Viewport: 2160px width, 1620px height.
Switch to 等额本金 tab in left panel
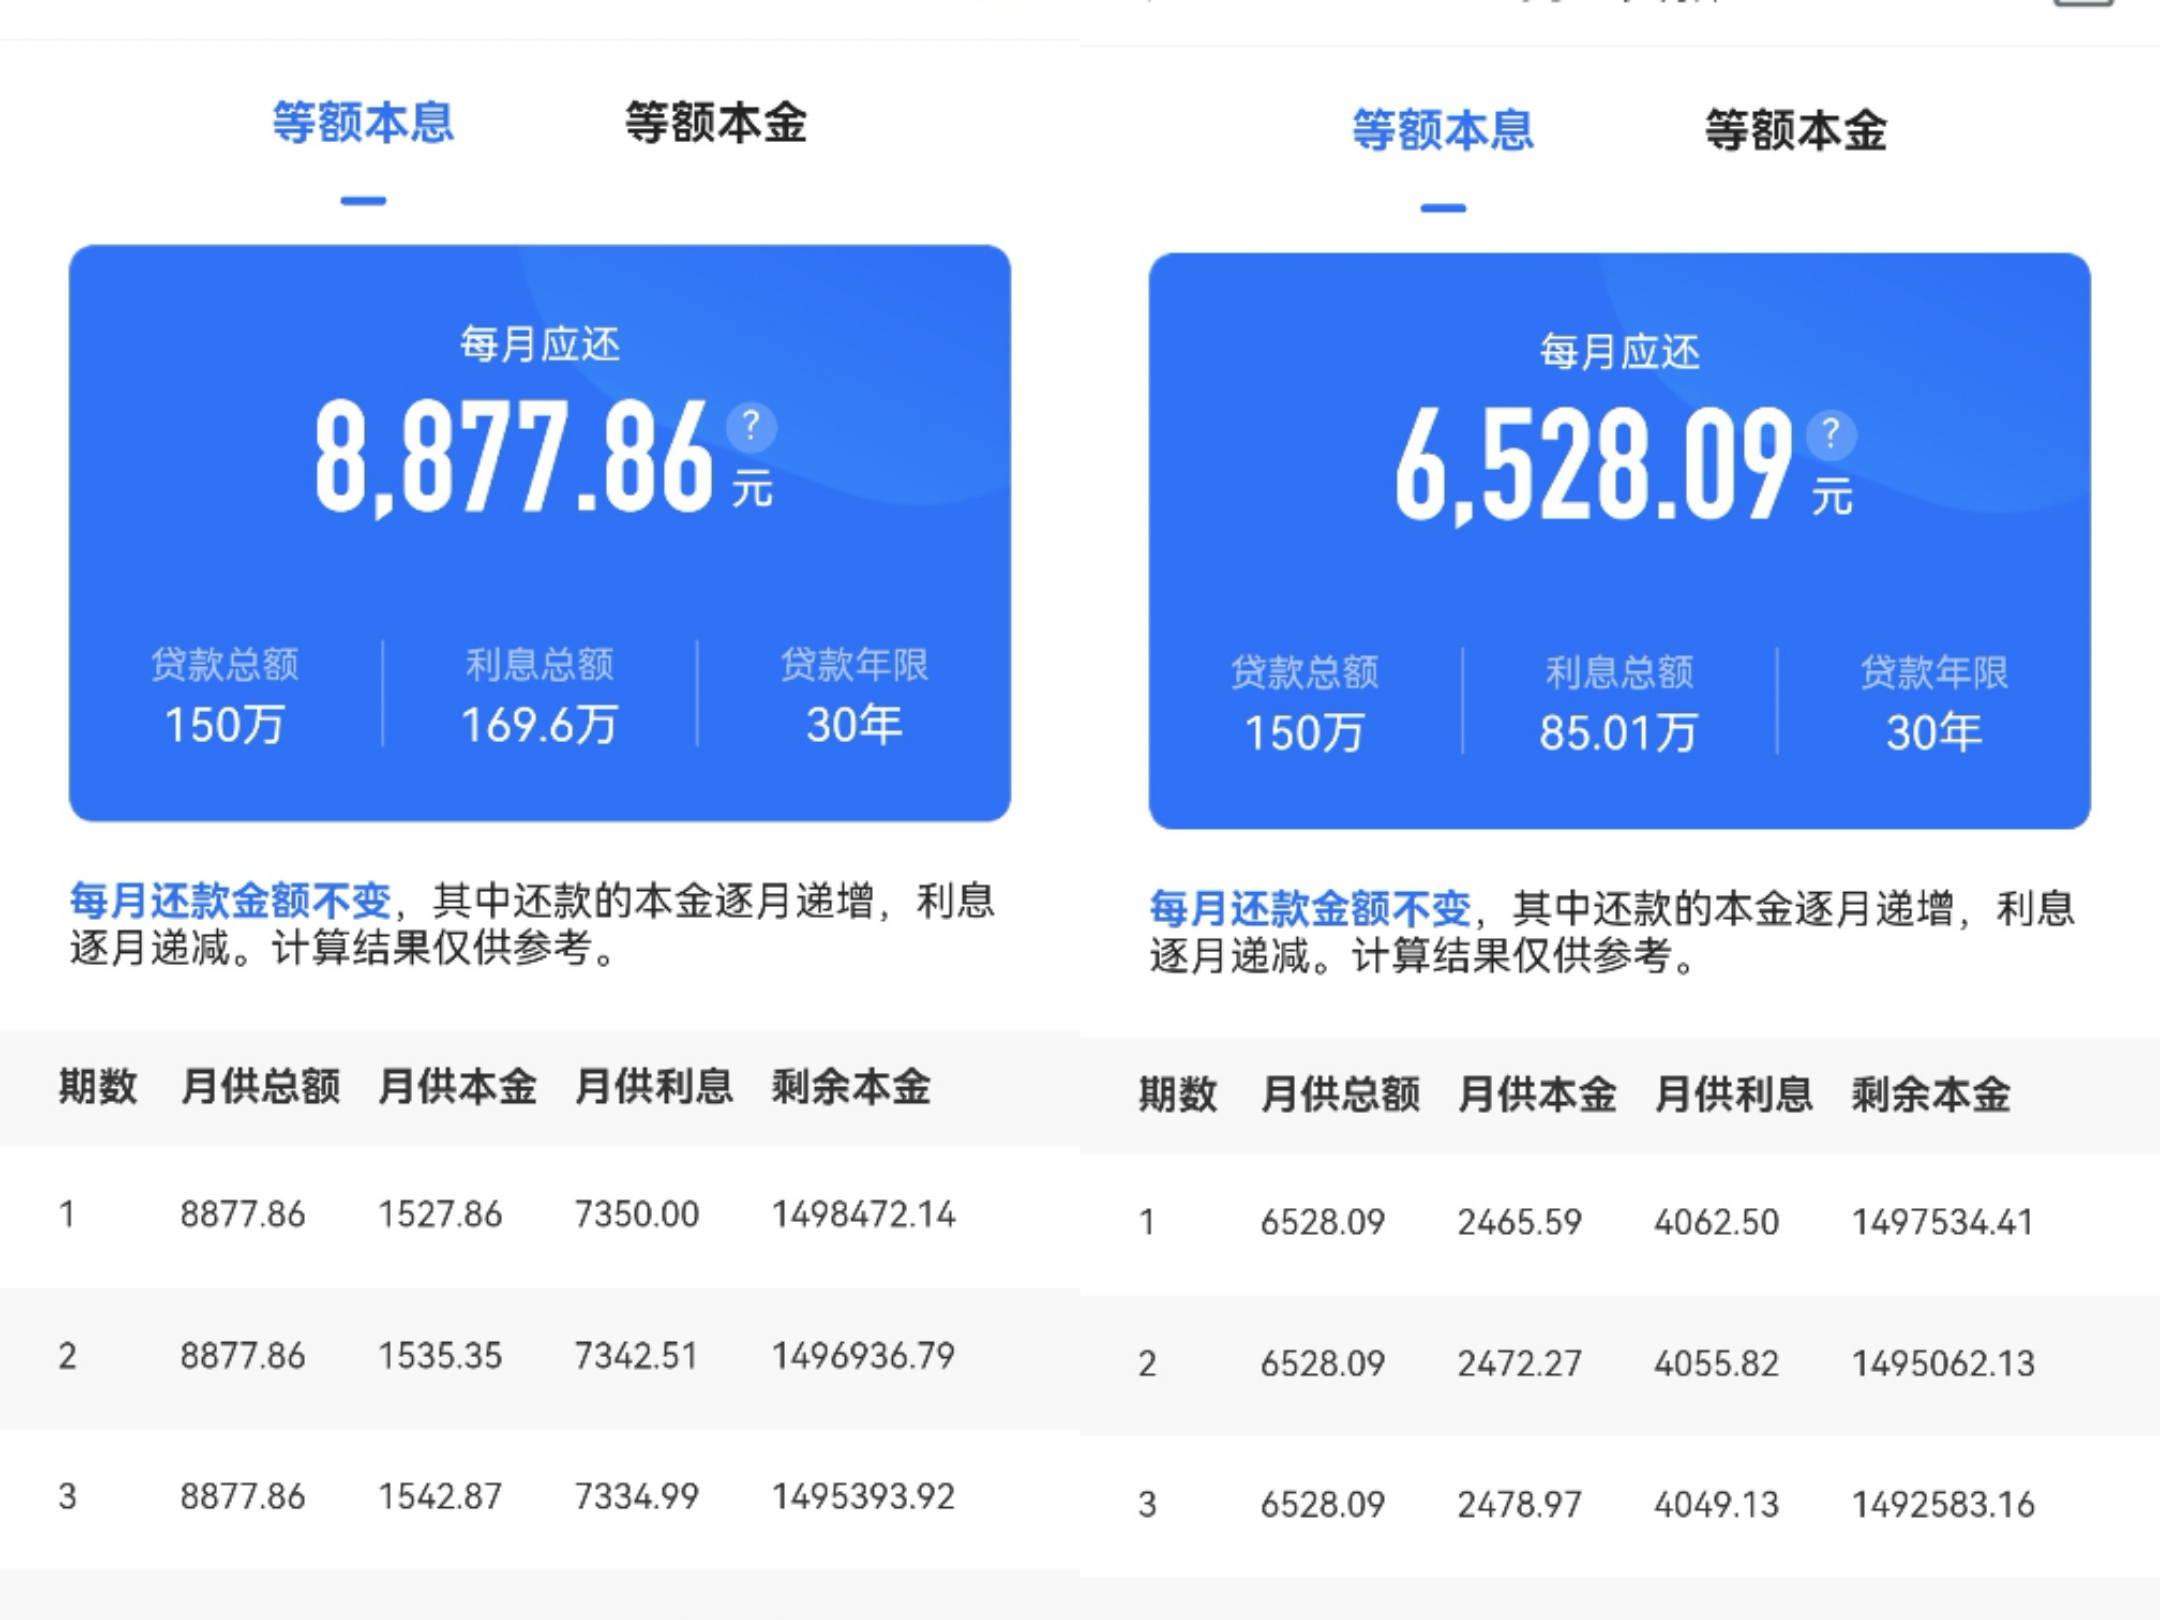(x=716, y=123)
